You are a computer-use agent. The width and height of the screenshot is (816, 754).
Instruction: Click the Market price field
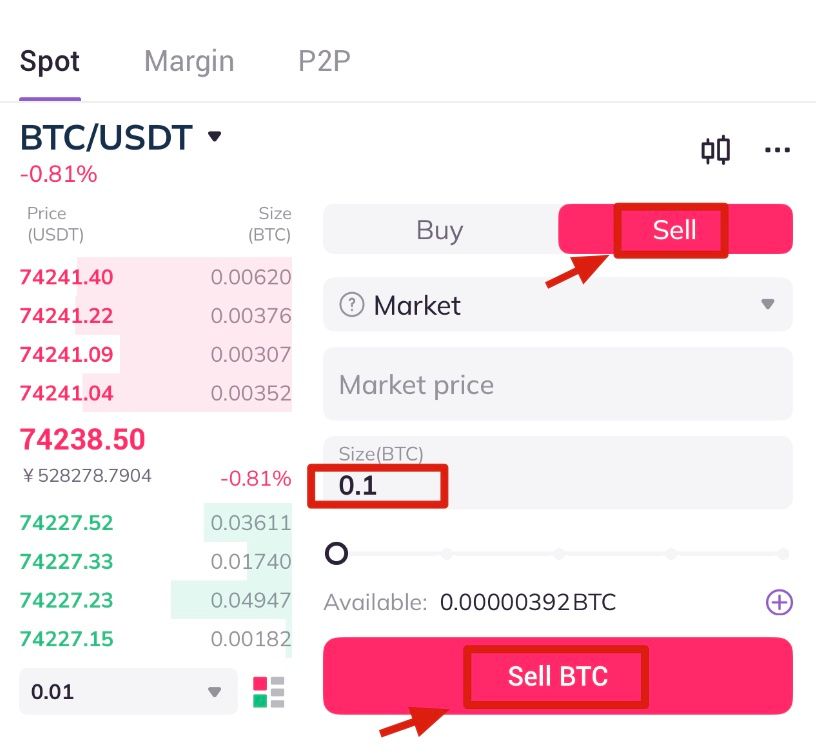point(557,385)
